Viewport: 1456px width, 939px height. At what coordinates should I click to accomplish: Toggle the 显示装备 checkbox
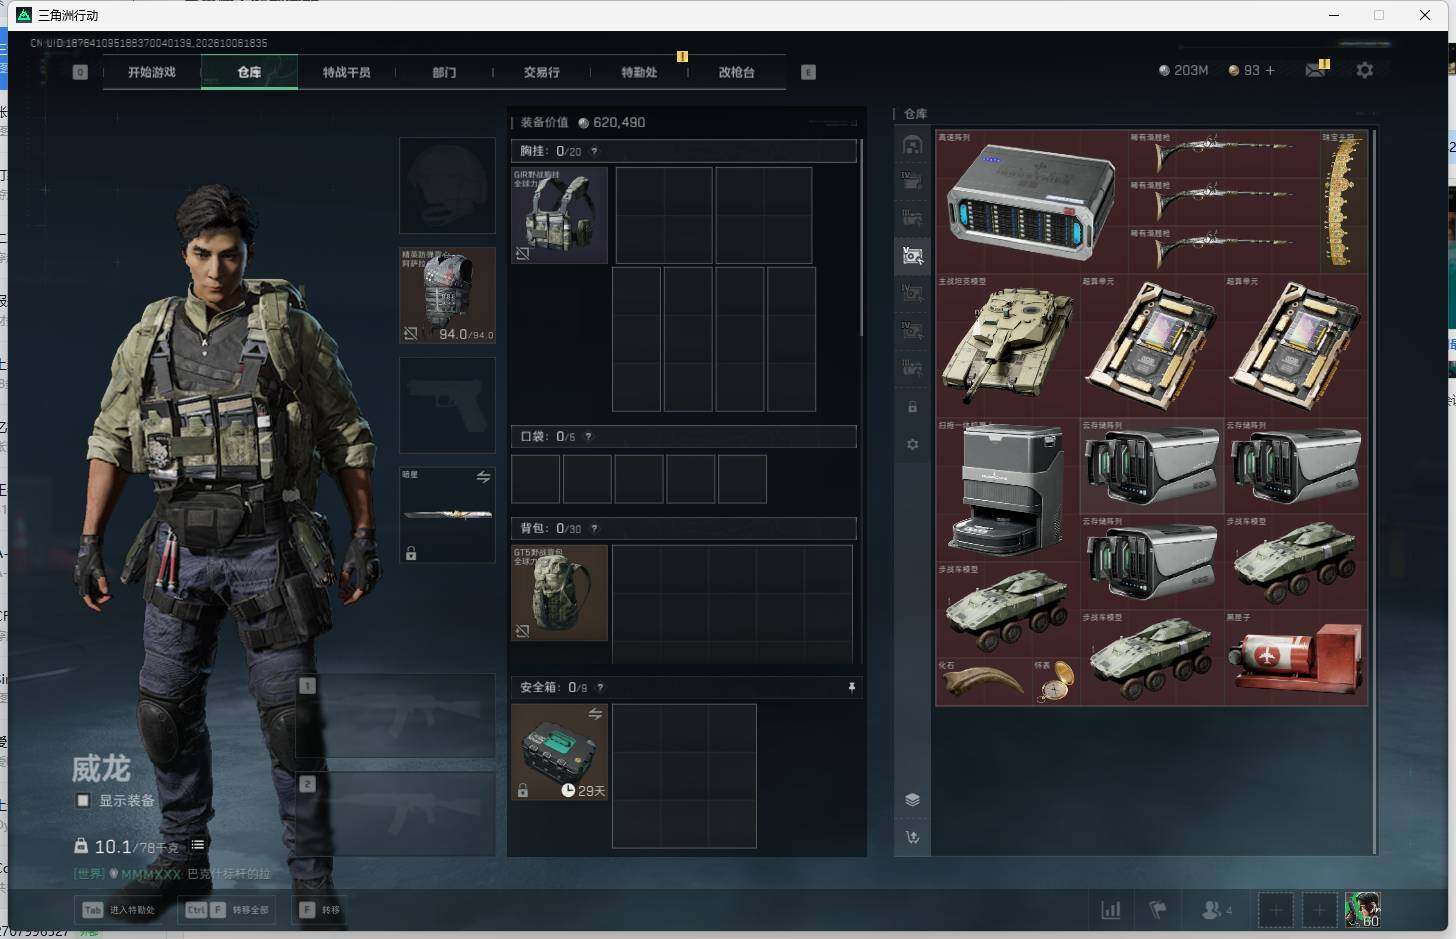(x=83, y=800)
